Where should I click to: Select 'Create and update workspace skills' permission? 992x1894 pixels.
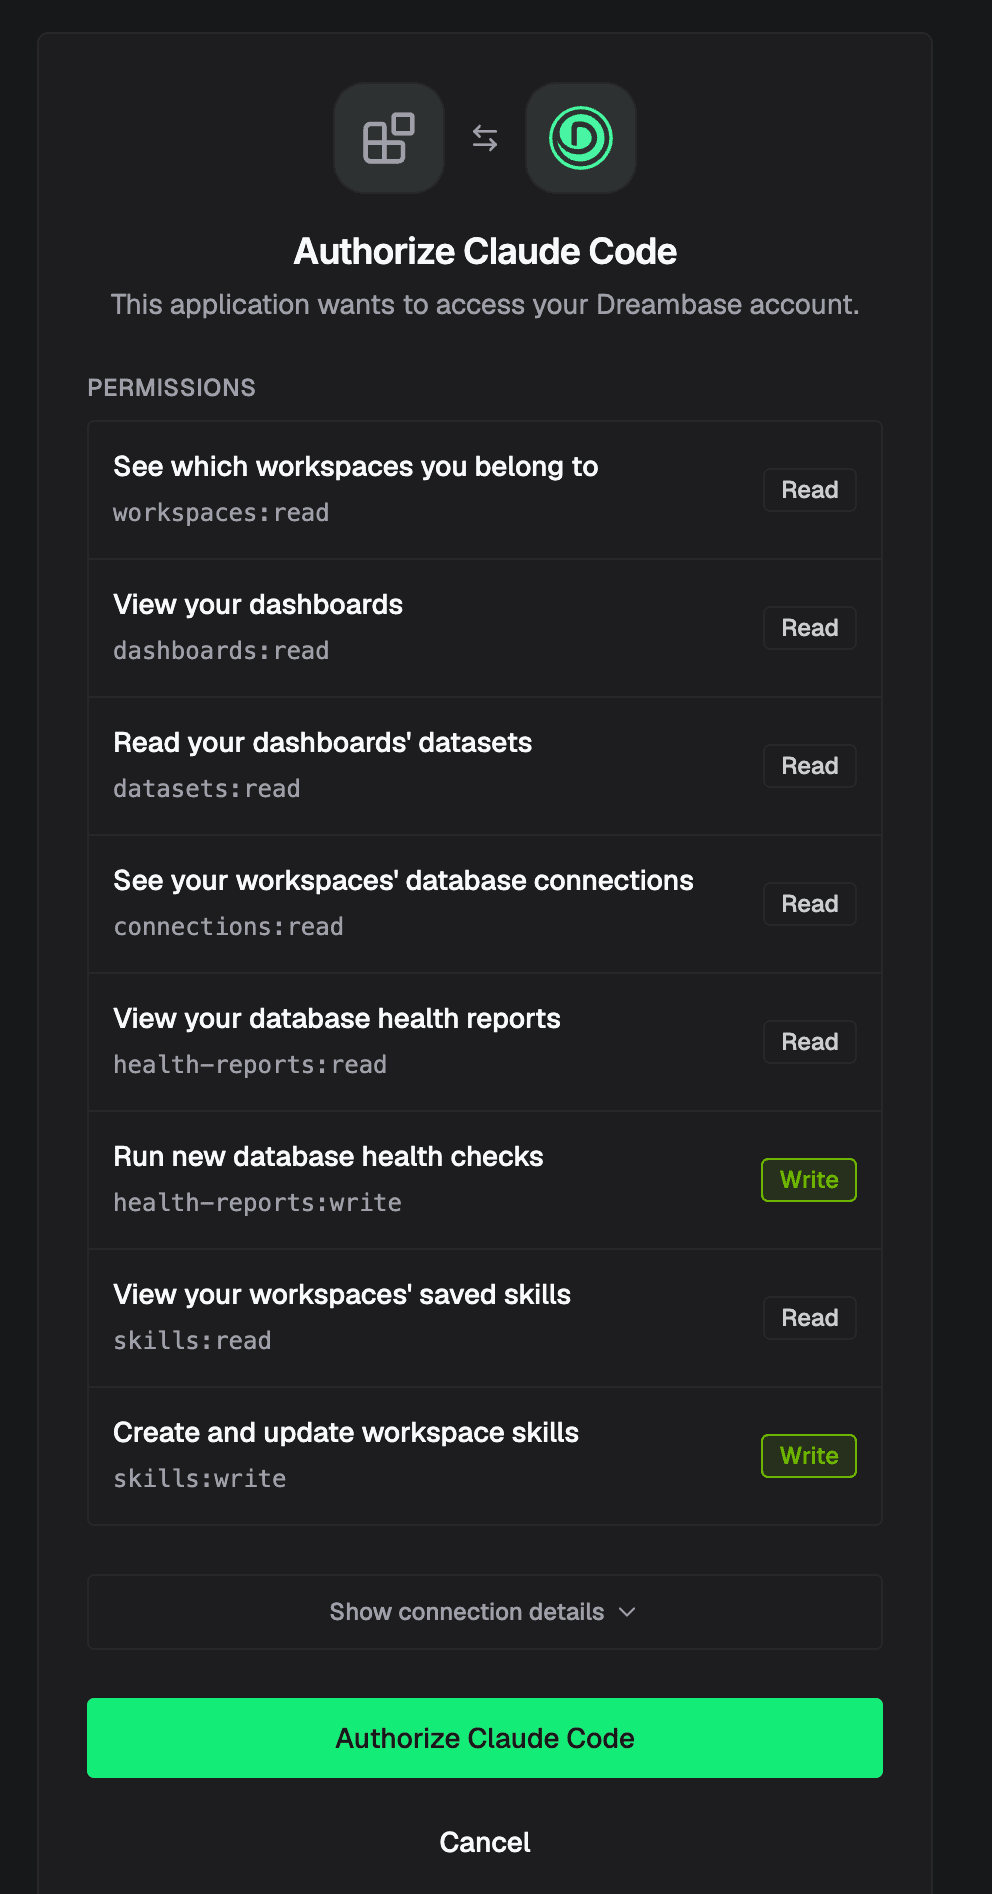pos(485,1456)
